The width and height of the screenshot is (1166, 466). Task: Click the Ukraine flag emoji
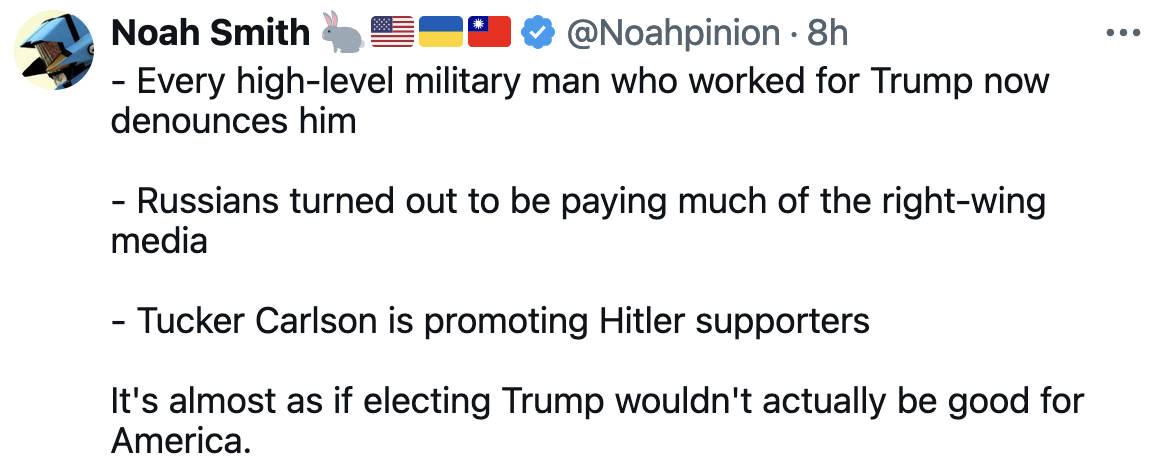(x=441, y=34)
